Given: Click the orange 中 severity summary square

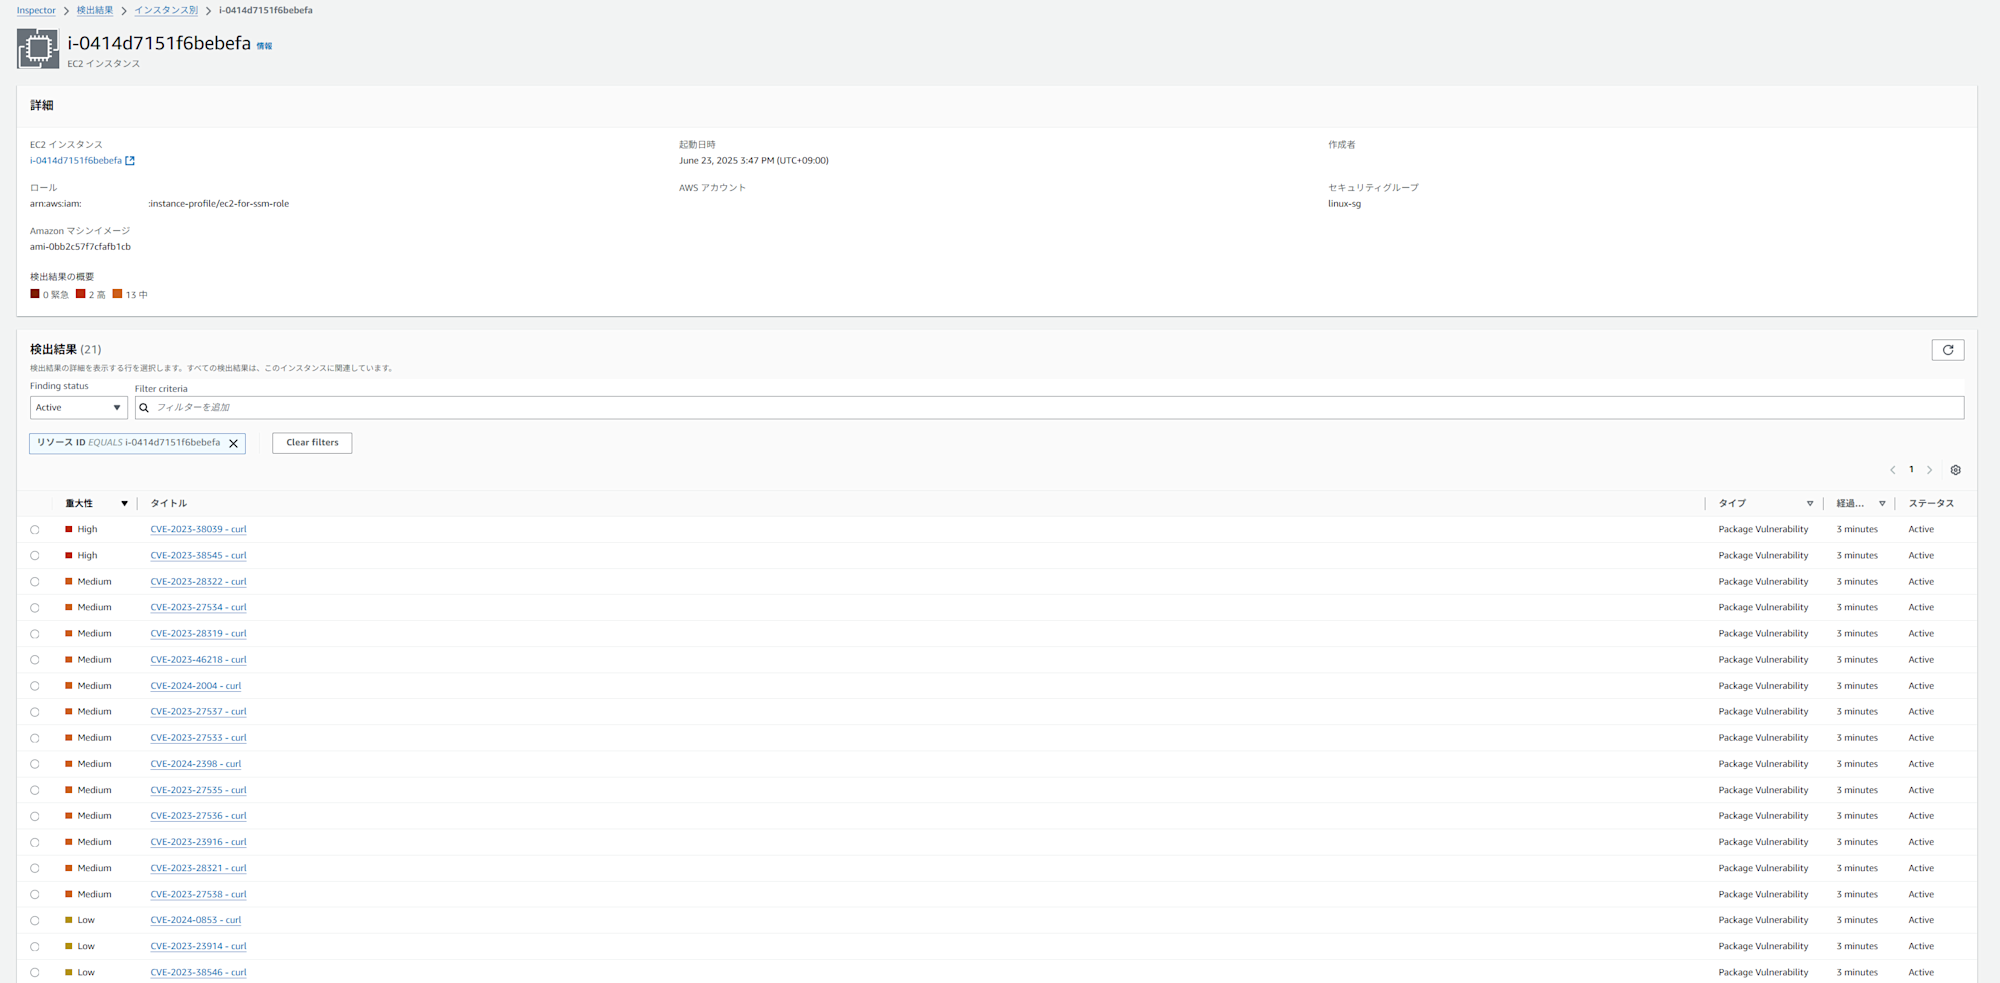Looking at the screenshot, I should point(117,294).
